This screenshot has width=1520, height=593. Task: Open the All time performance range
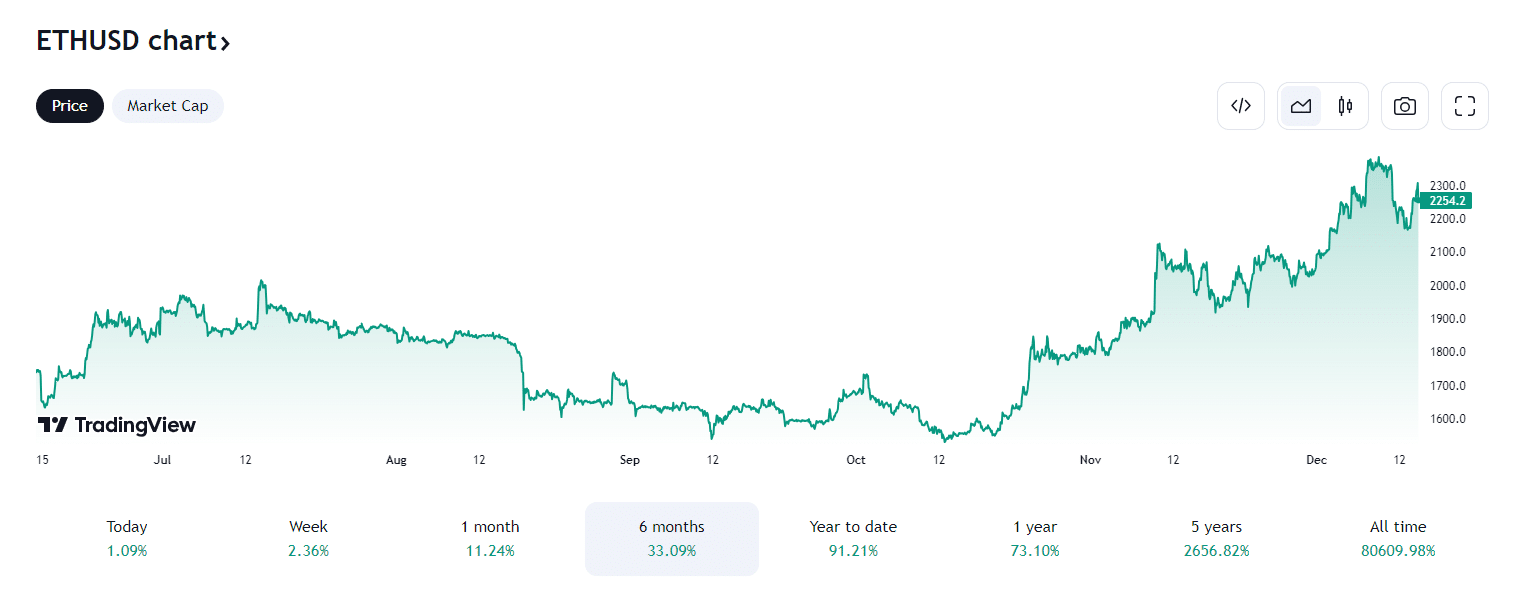(1398, 538)
